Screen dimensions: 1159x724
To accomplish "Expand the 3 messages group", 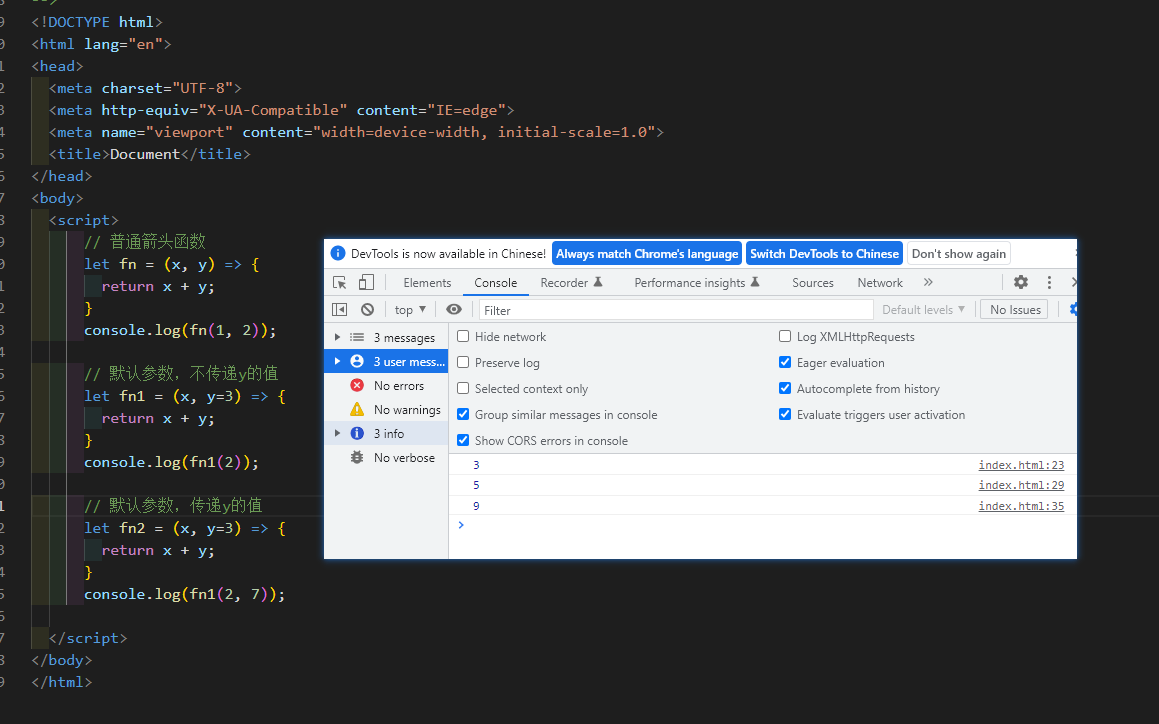I will 337,338.
